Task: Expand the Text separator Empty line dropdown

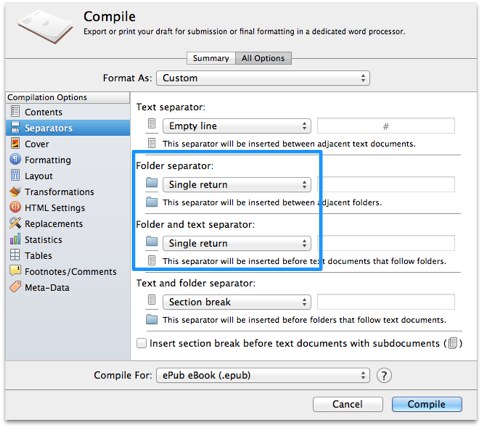Action: coord(237,126)
